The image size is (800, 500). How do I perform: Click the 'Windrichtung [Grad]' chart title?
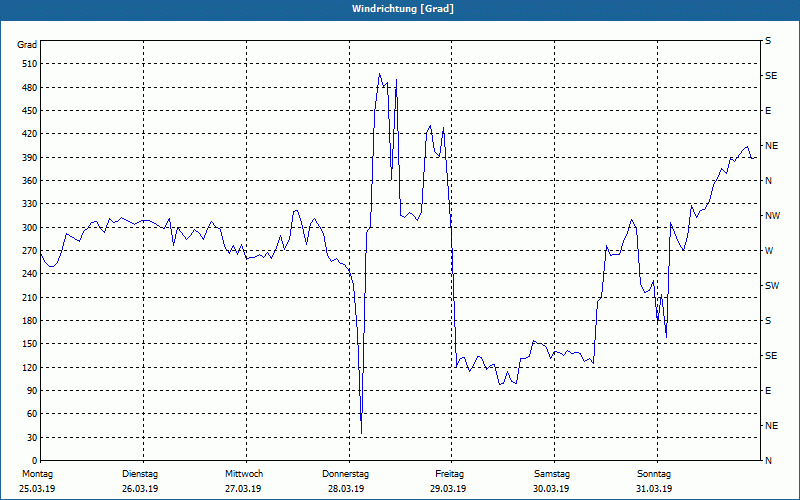point(403,9)
